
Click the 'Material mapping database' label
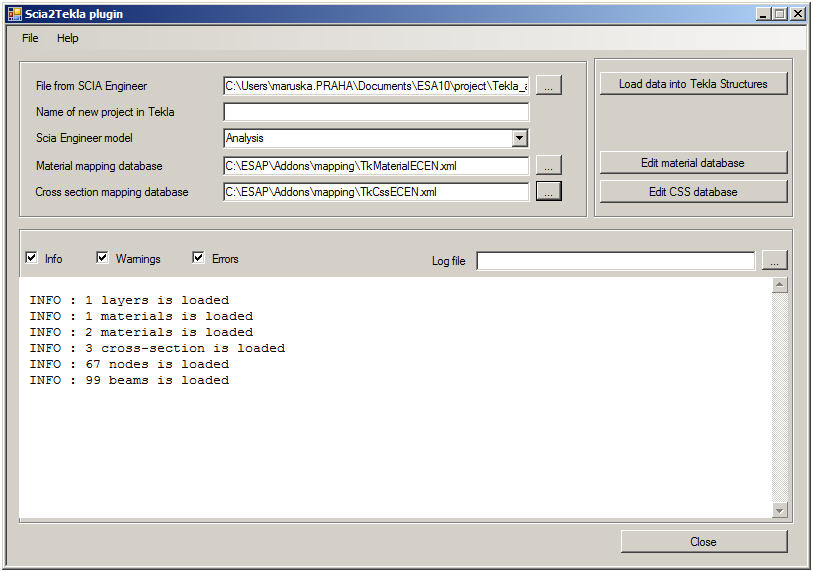pos(99,166)
